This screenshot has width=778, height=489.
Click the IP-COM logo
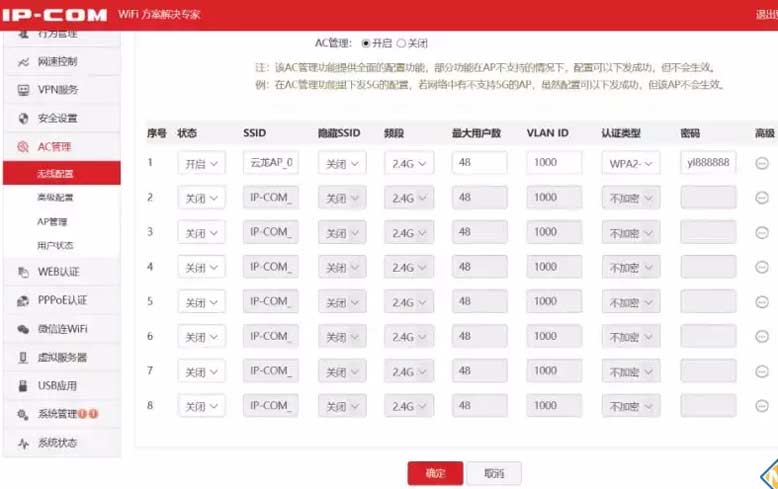click(x=54, y=14)
